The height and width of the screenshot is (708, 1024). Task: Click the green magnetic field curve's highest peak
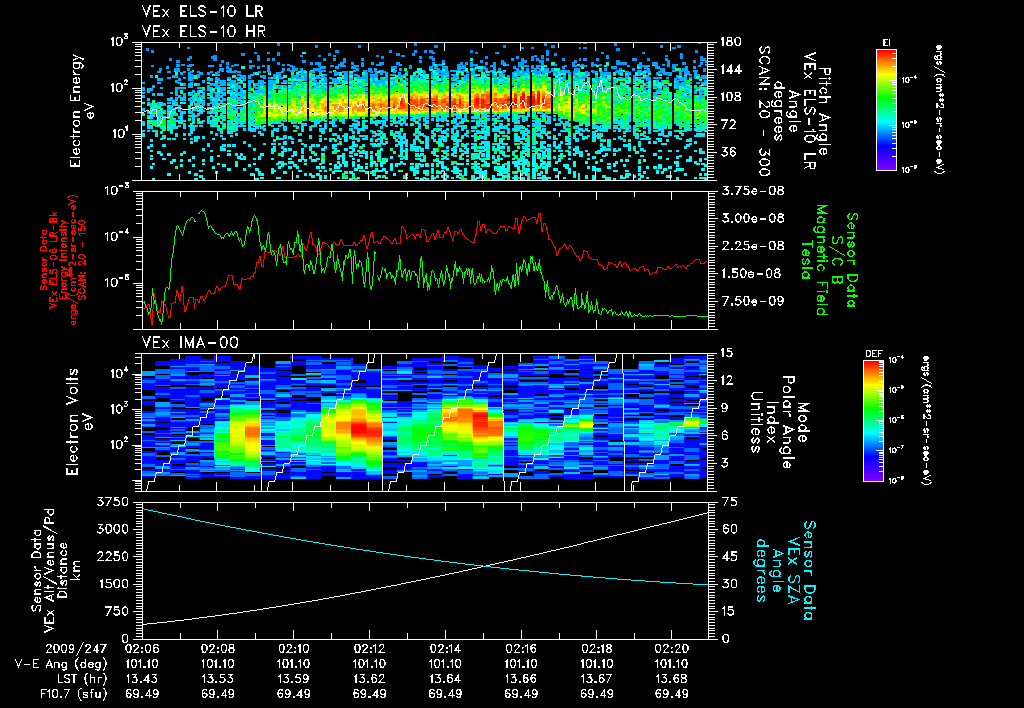point(202,211)
